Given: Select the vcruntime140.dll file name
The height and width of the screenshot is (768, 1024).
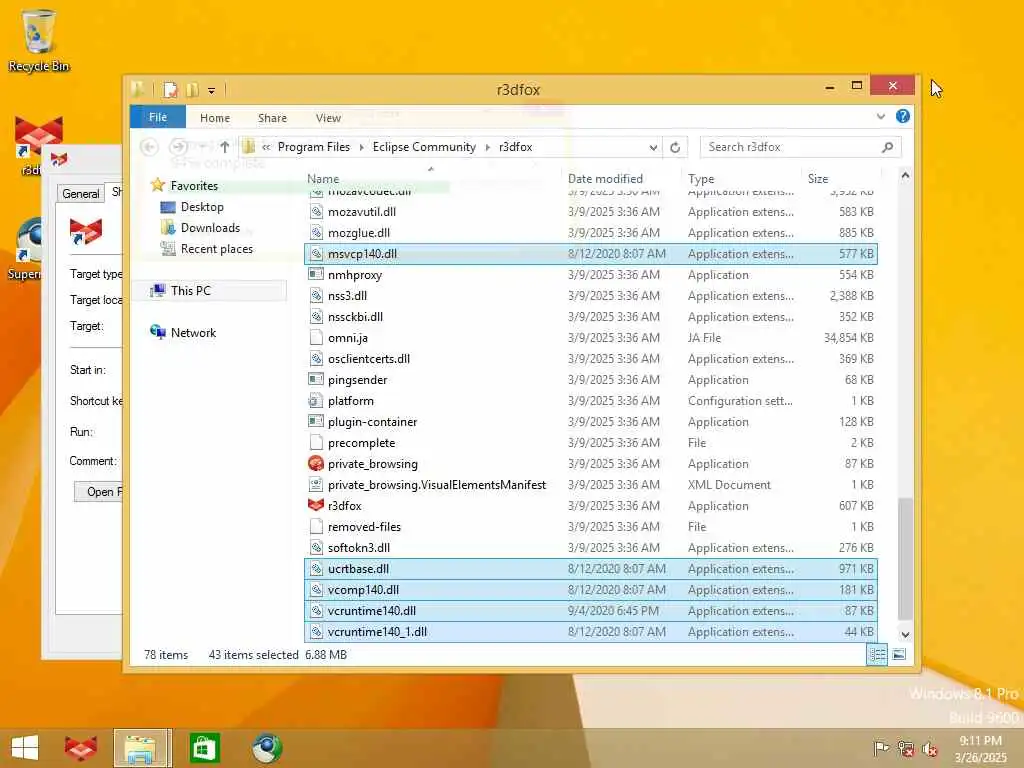Looking at the screenshot, I should [x=372, y=611].
